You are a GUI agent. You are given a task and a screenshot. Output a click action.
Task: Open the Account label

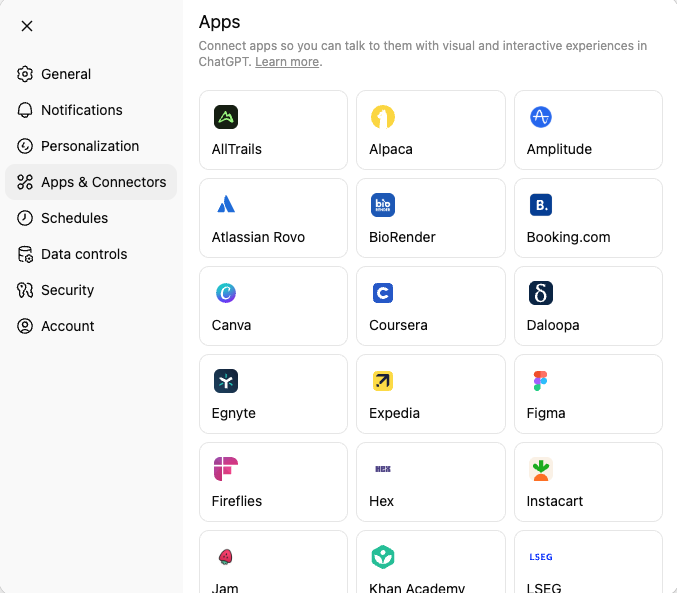[67, 326]
